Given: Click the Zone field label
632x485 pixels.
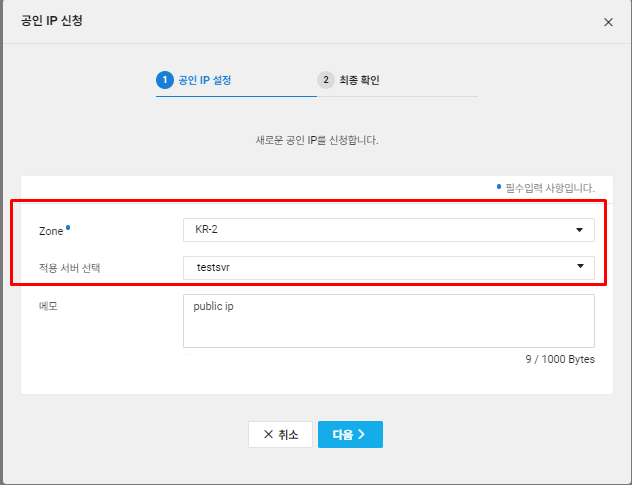Looking at the screenshot, I should click(51, 231).
